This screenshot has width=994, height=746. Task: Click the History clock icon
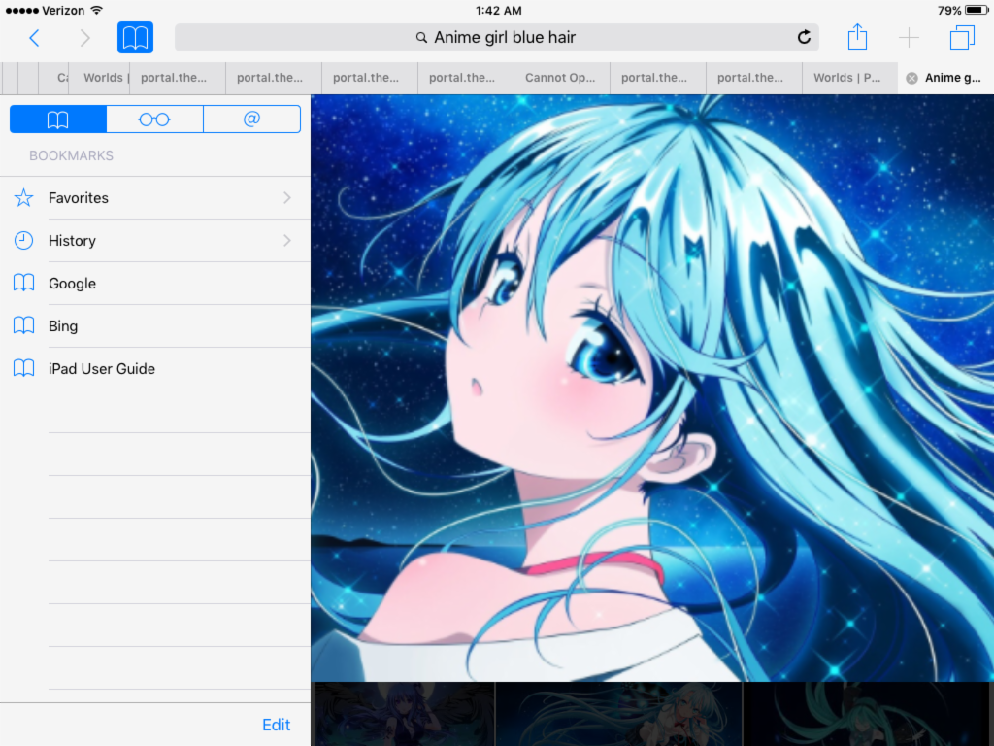[23, 240]
